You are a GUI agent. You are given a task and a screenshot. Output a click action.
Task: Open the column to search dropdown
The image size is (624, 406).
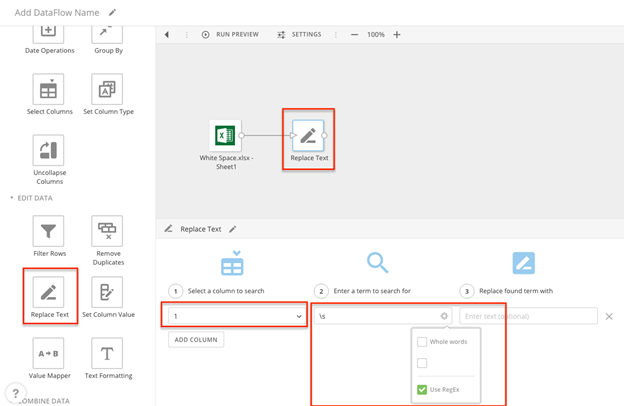tap(236, 316)
